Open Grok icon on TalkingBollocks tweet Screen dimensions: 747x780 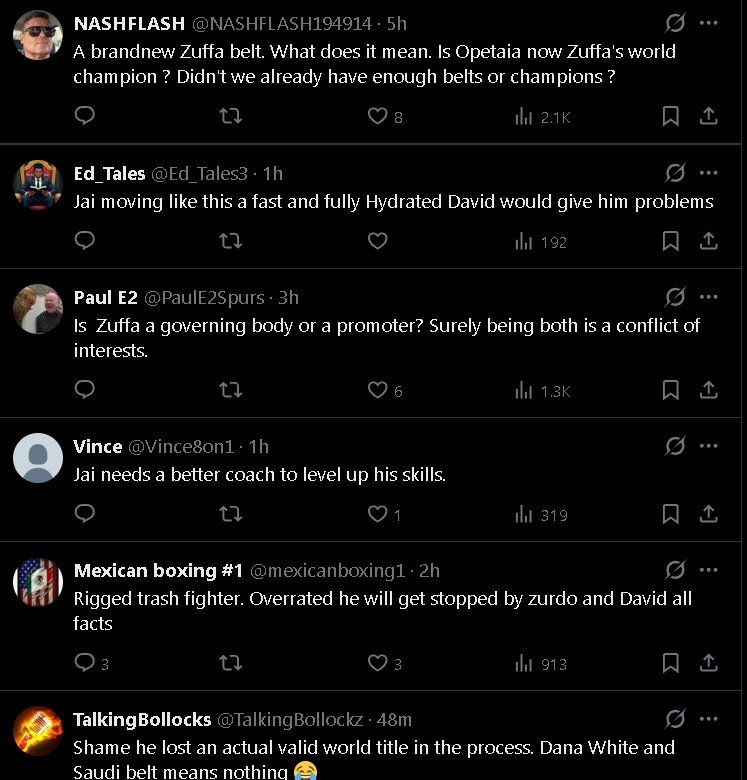(x=675, y=720)
